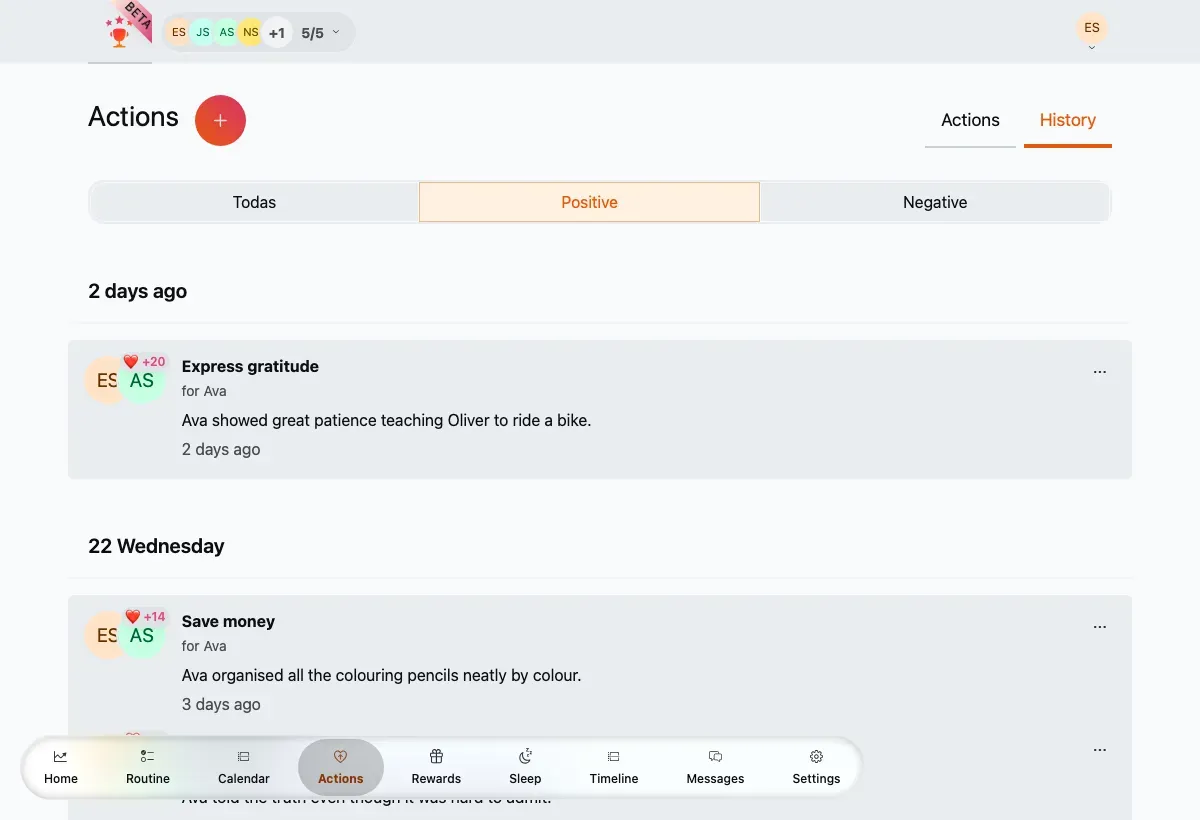The height and width of the screenshot is (820, 1200).
Task: Click AS avatar on Express gratitude entry
Action: [142, 380]
